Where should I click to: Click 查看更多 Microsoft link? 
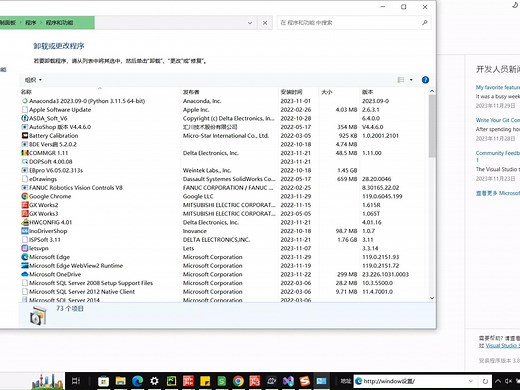[x=498, y=193]
